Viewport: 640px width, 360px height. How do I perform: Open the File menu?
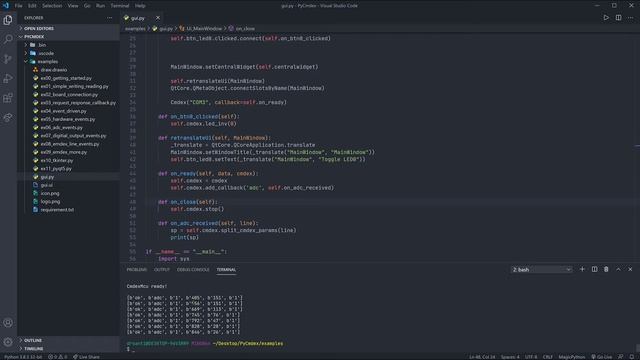[18, 6]
